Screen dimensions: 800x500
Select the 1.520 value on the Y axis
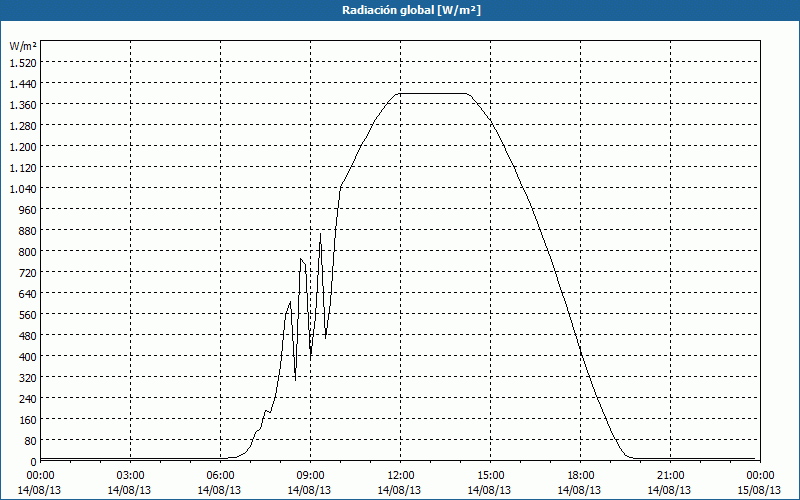click(x=23, y=62)
